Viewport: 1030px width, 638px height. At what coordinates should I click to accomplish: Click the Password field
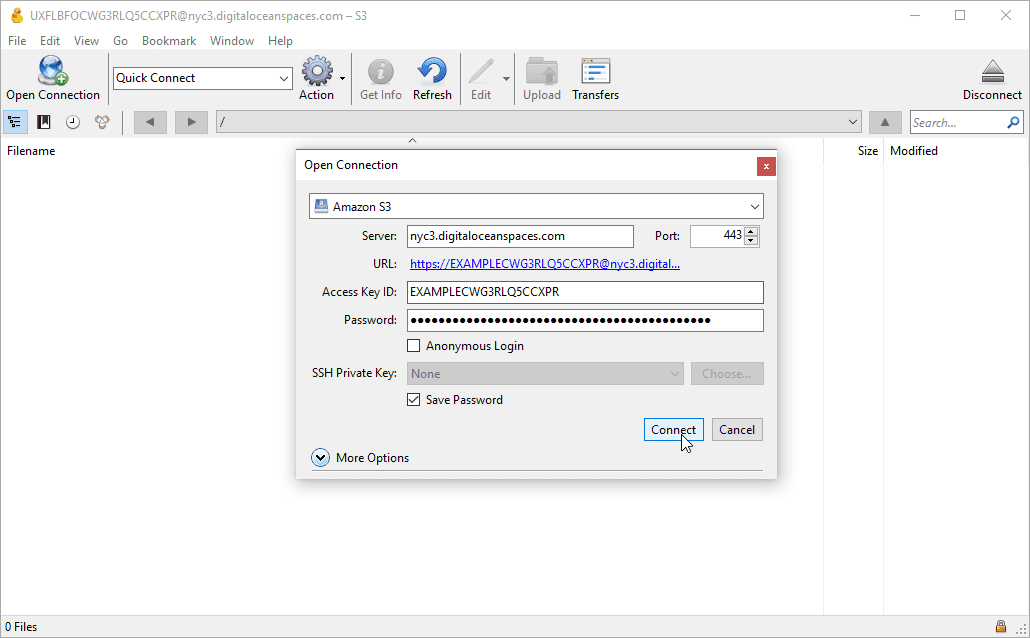[x=585, y=321]
